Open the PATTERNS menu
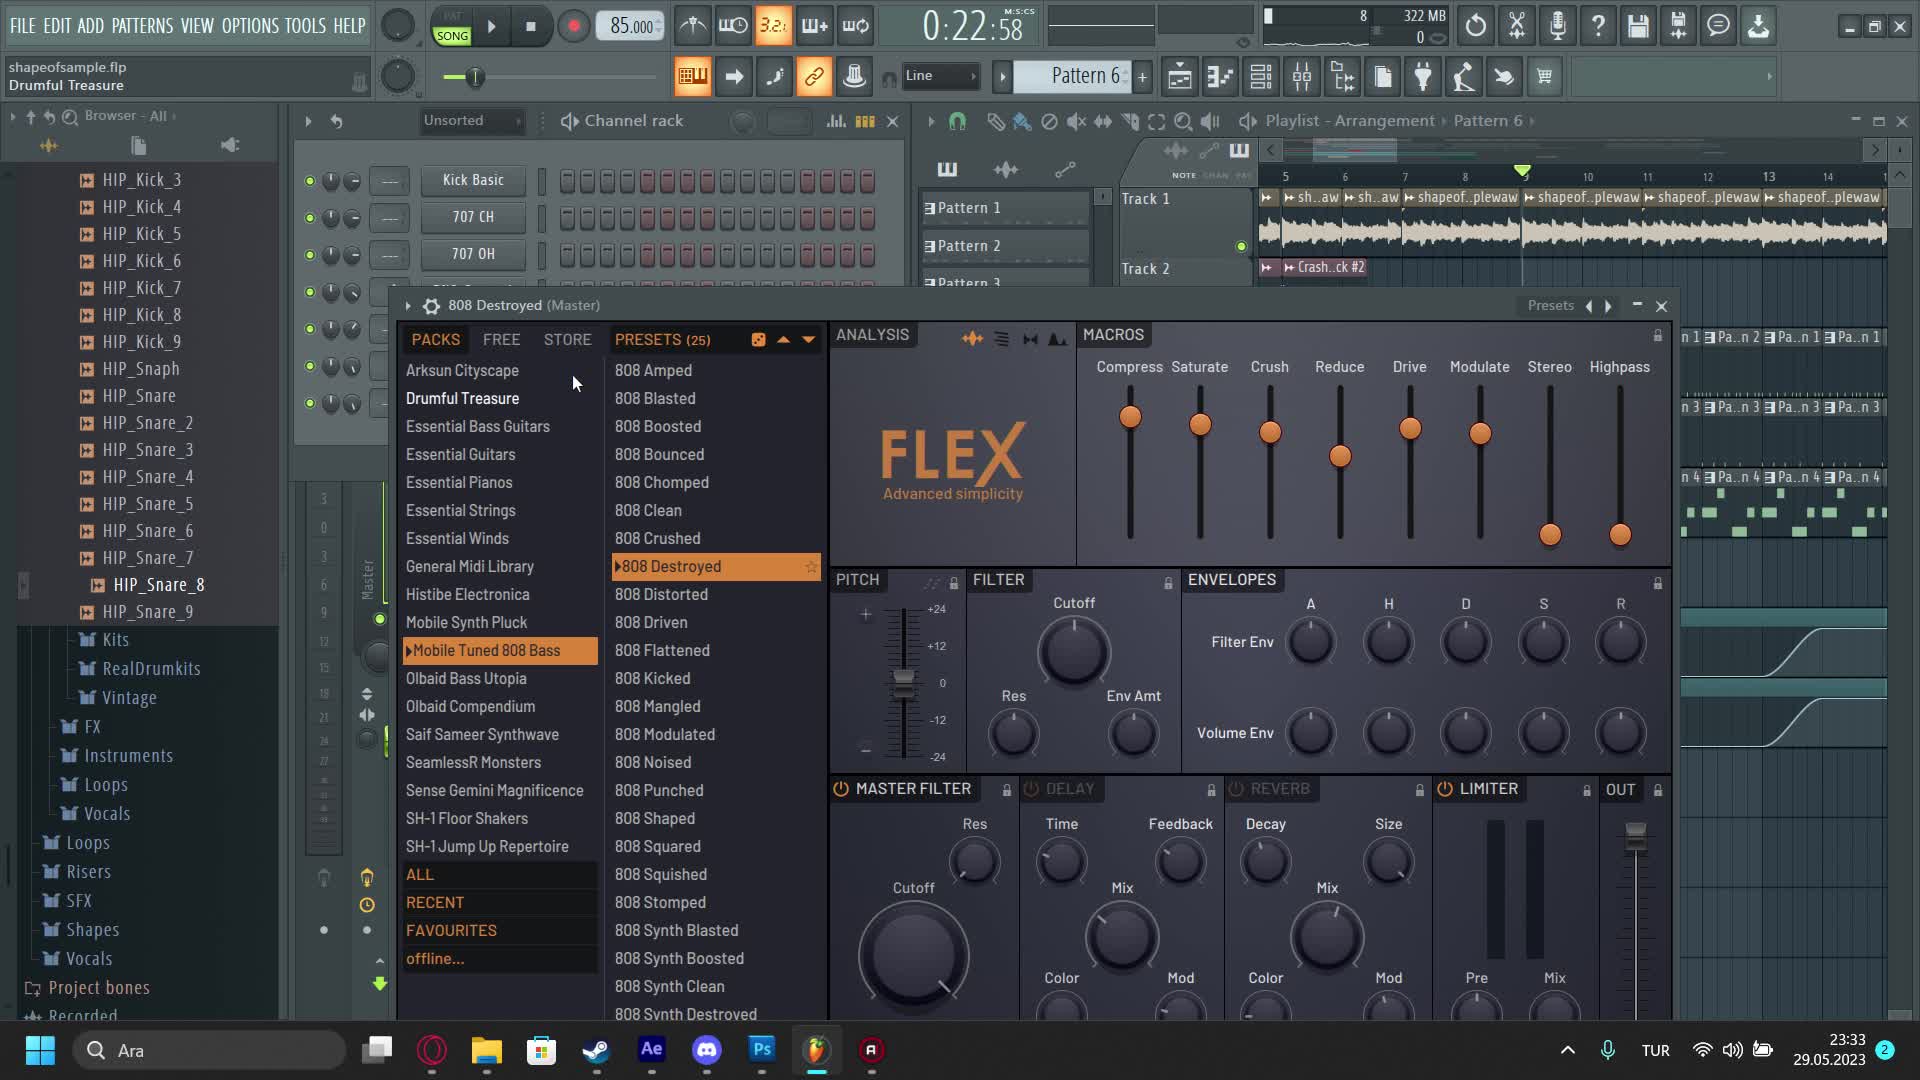The image size is (1920, 1080). click(142, 26)
